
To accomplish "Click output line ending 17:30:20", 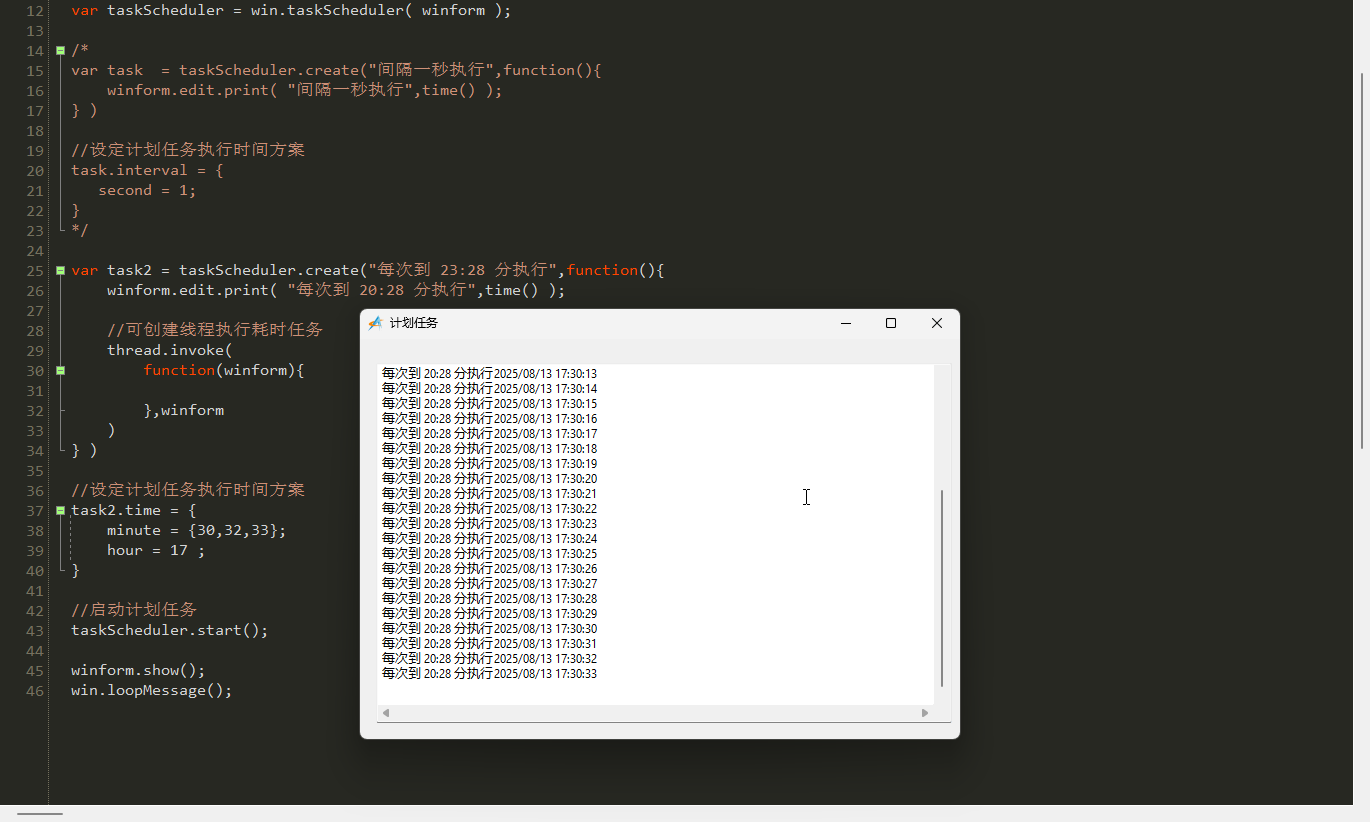I will point(489,478).
